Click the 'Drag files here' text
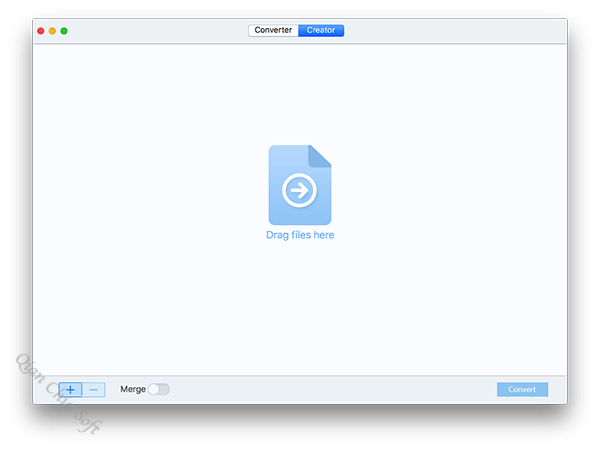Viewport: 600px width, 450px height. point(299,236)
